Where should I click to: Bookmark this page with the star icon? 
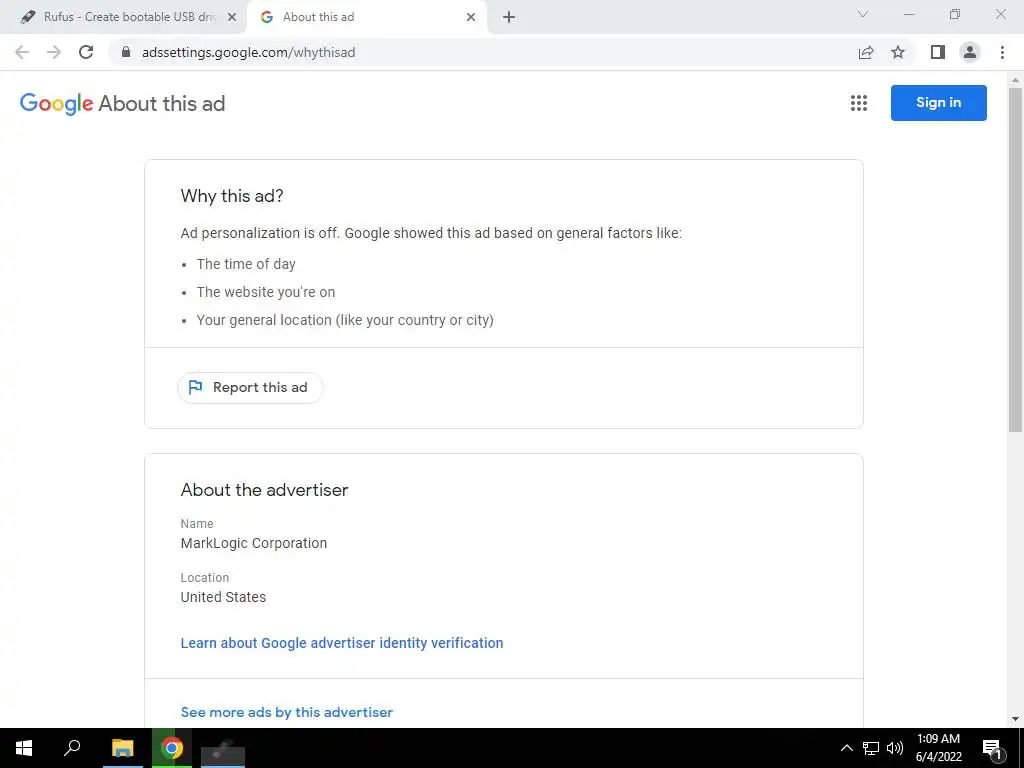coord(898,52)
